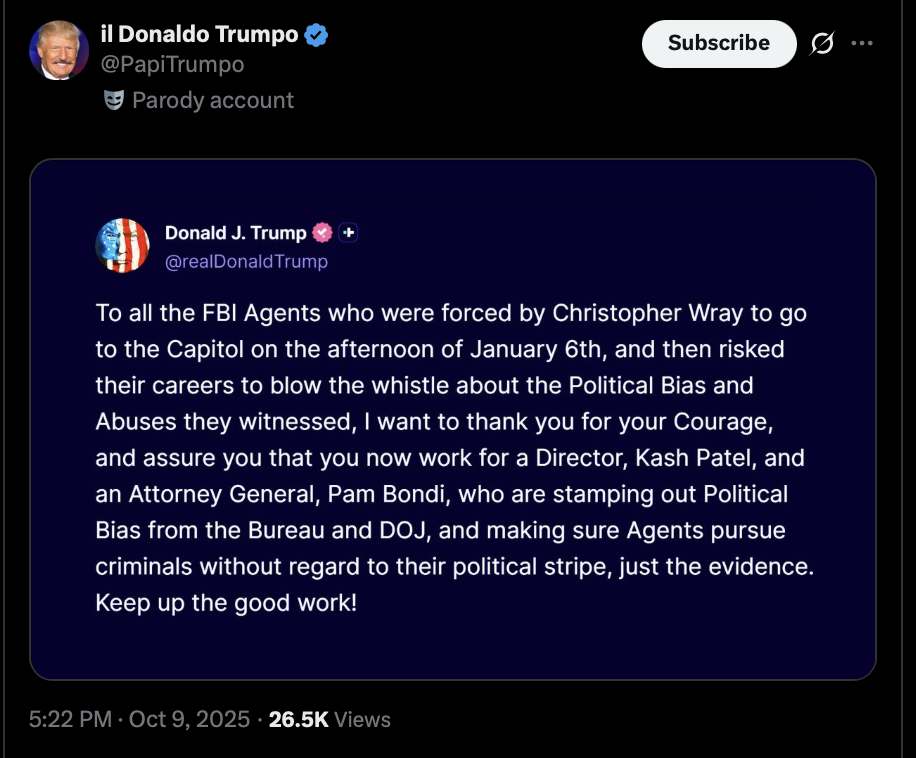Click the "Christopher Wray" name in the post text
The width and height of the screenshot is (916, 758).
[x=629, y=313]
